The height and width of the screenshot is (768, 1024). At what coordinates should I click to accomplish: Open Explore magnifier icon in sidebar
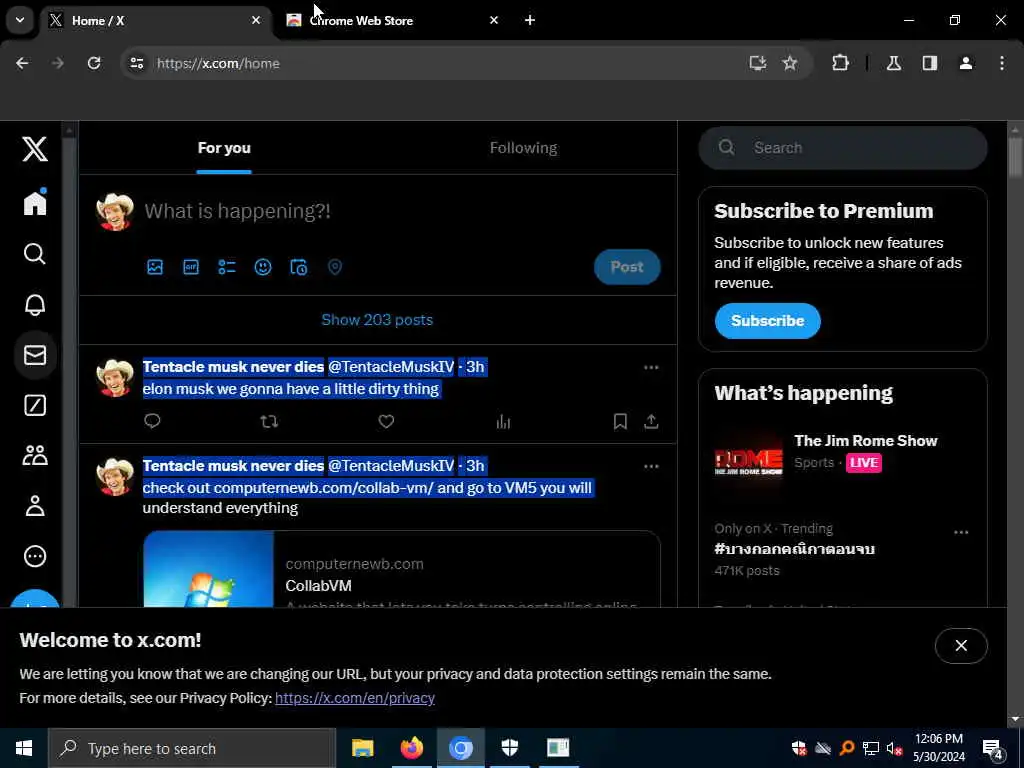(35, 253)
